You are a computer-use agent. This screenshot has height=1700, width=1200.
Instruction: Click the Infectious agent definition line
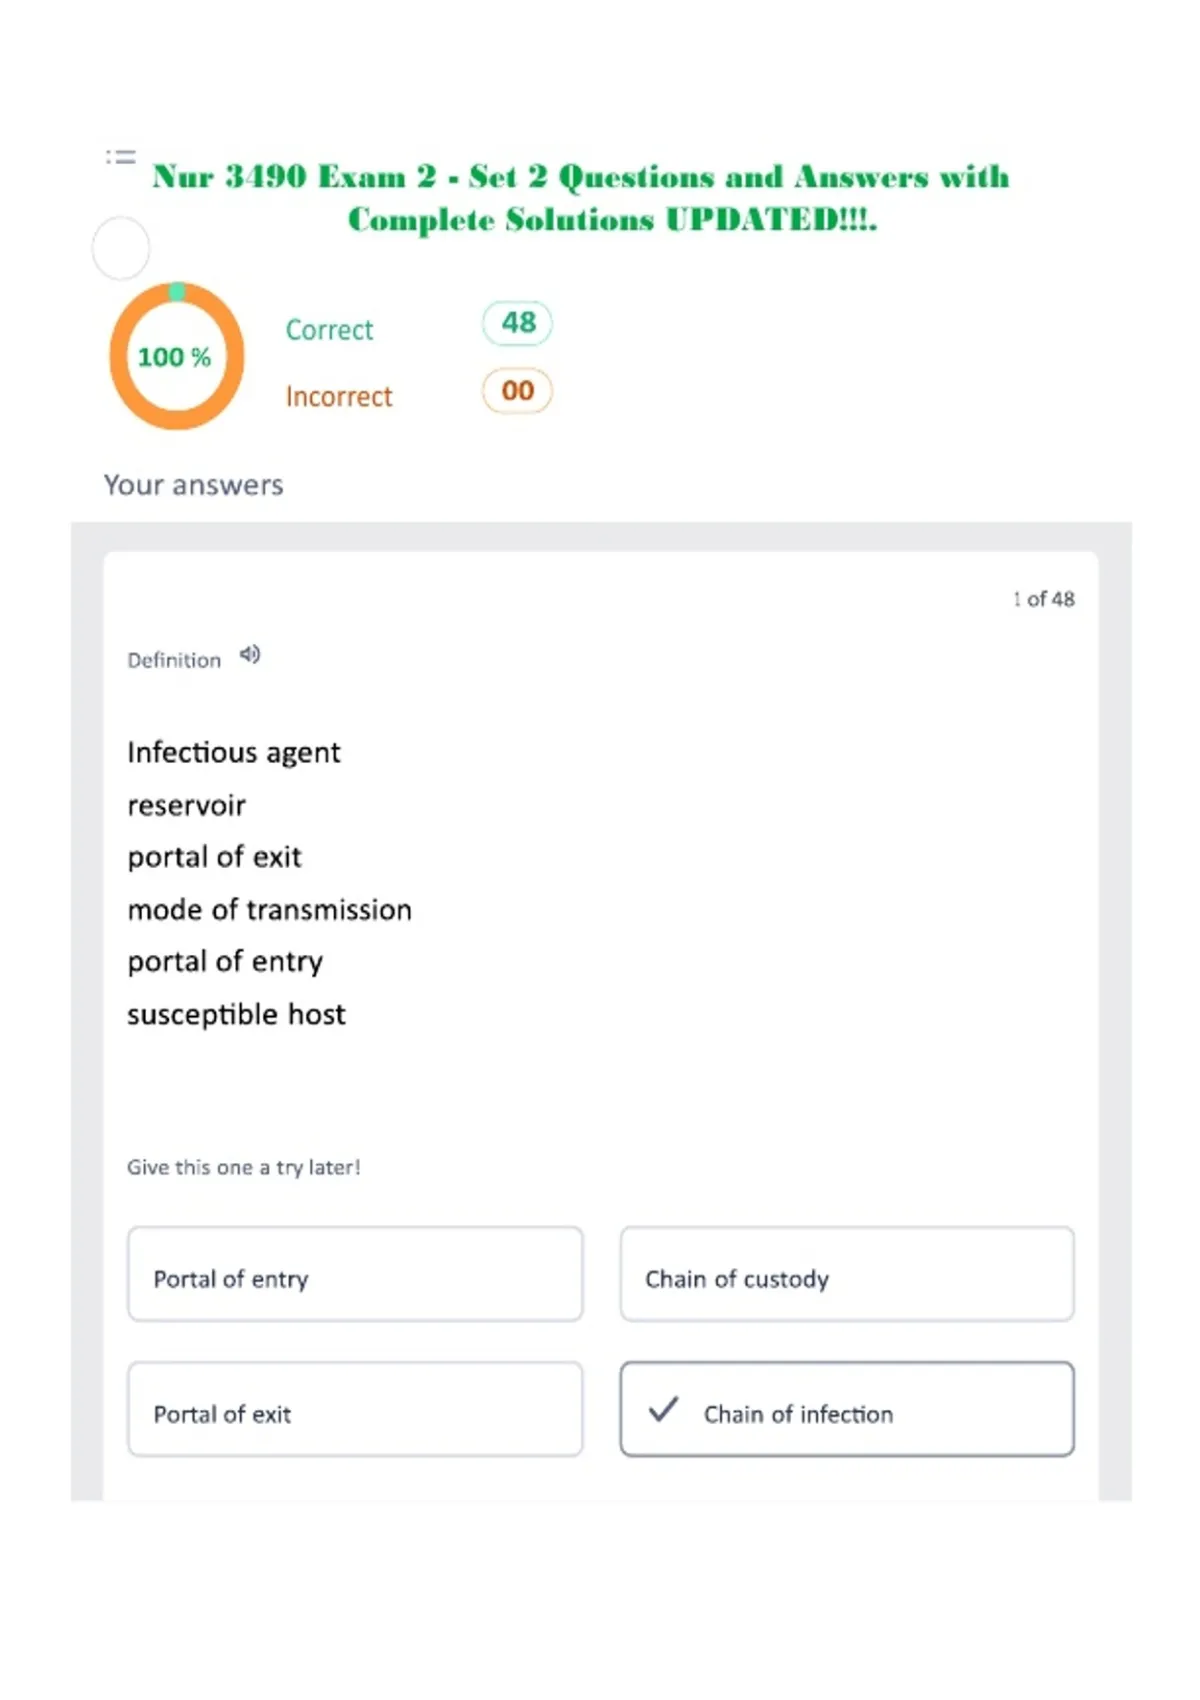coord(234,752)
